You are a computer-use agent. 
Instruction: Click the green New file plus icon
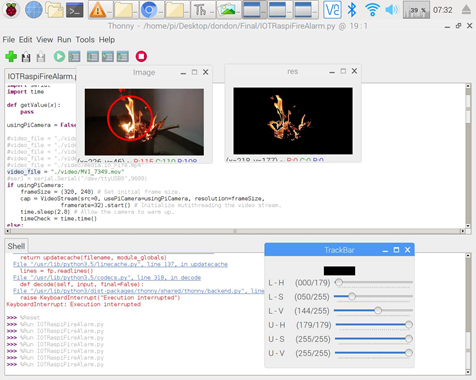click(11, 56)
